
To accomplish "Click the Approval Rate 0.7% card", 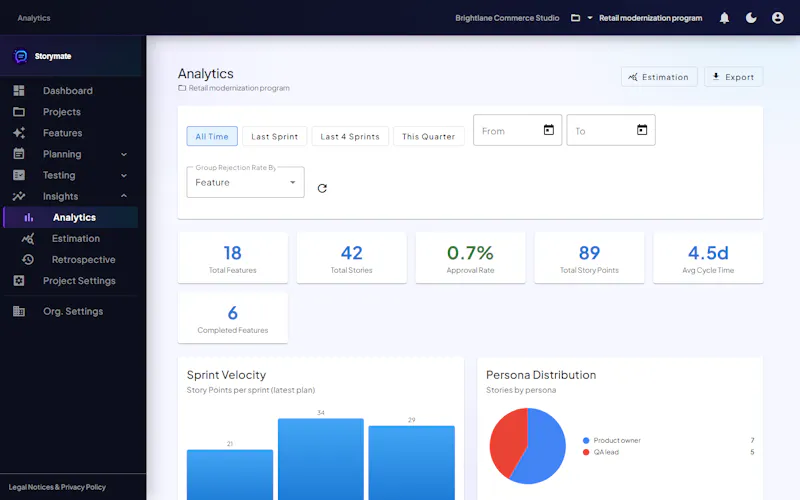I will click(x=470, y=258).
